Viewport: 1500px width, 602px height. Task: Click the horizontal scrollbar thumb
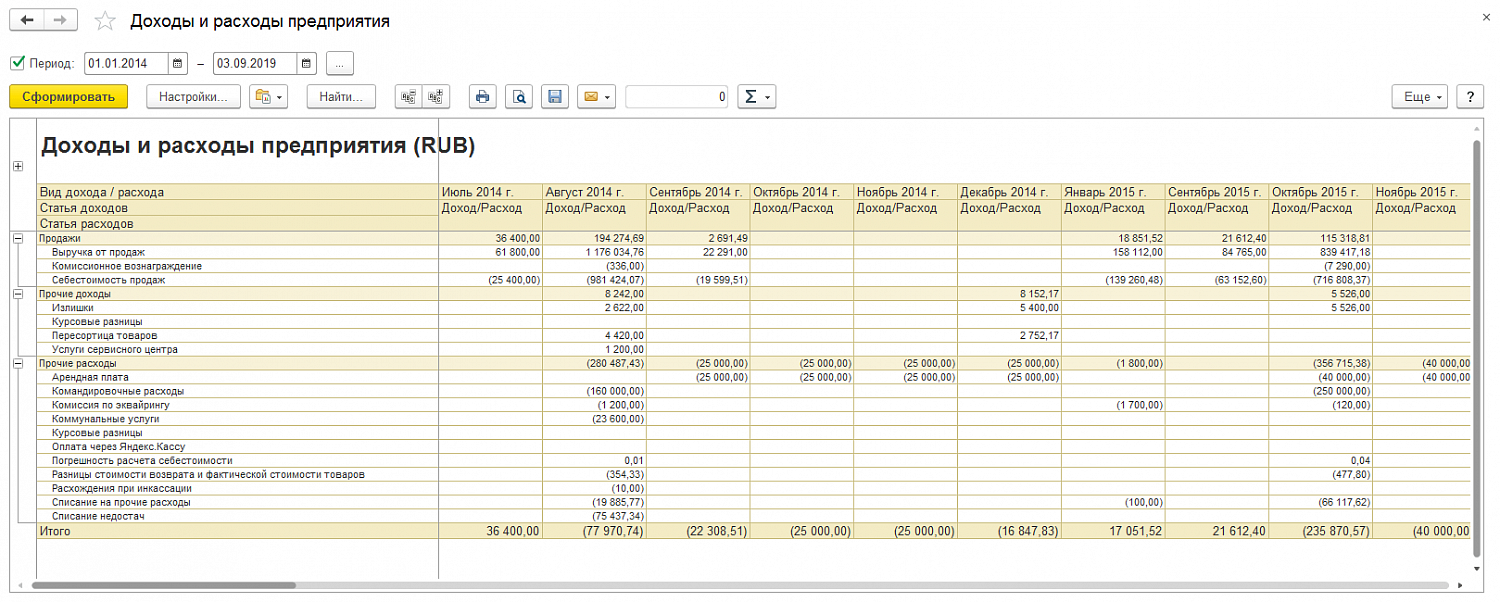coord(164,585)
